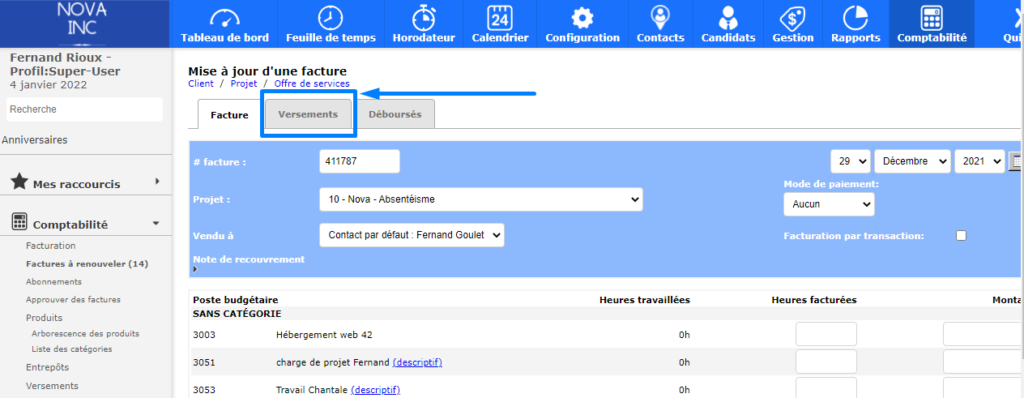Open Produits in the sidebar
Screen dimensions: 1024x398
44,318
